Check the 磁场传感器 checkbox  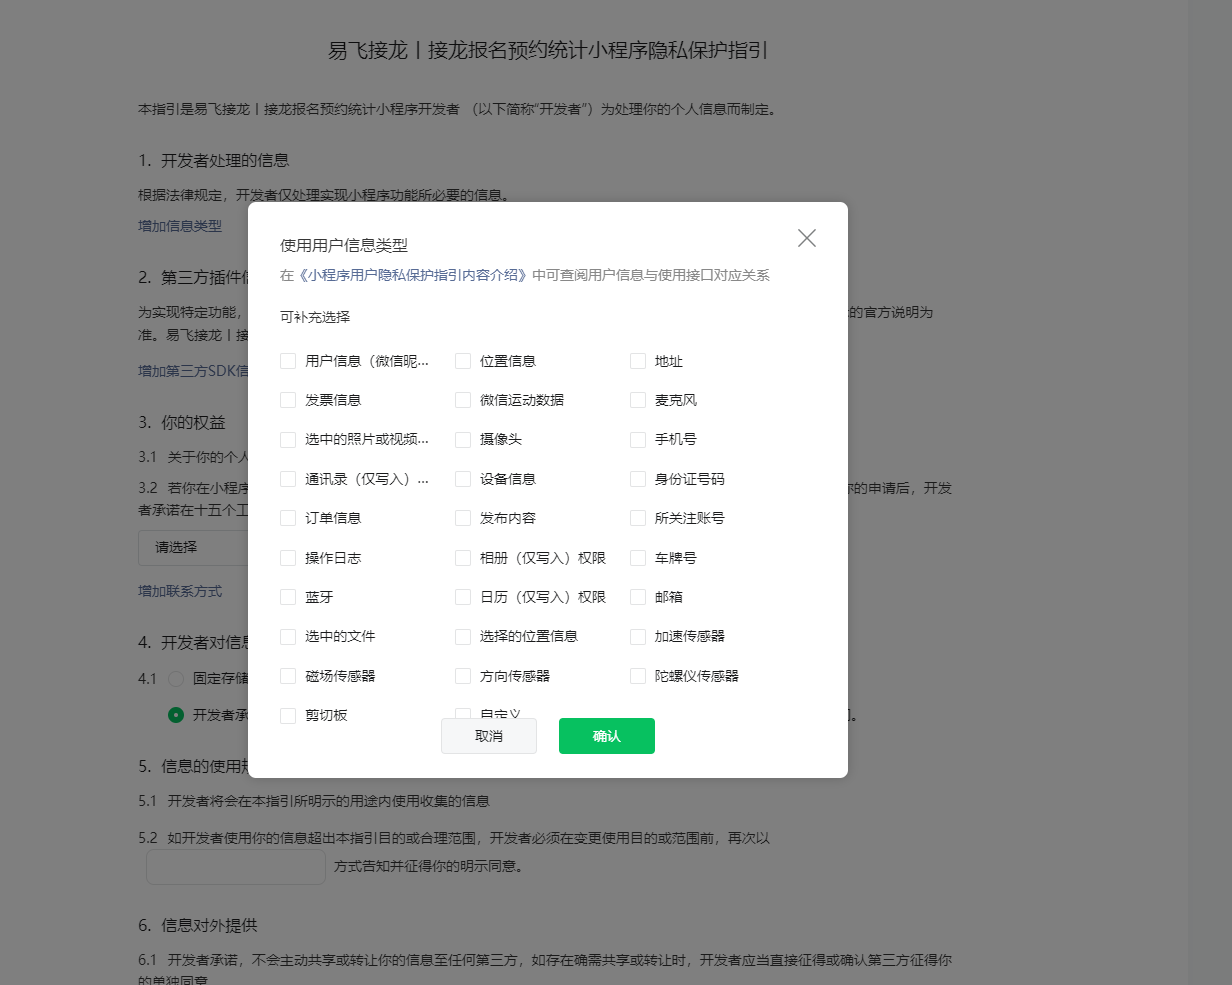288,676
